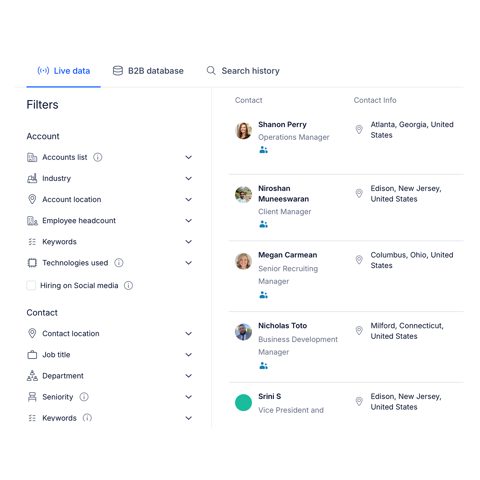Screen dimensions: 480x480
Task: Click the Contact Info column header
Action: pos(375,100)
